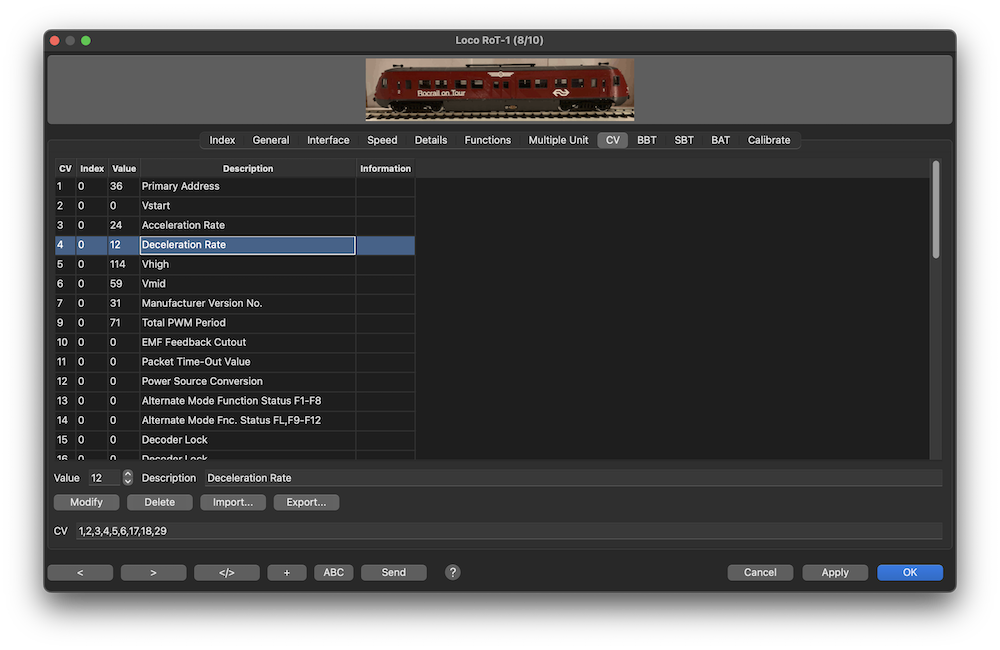
Task: Click the next loco '>' button
Action: click(153, 572)
